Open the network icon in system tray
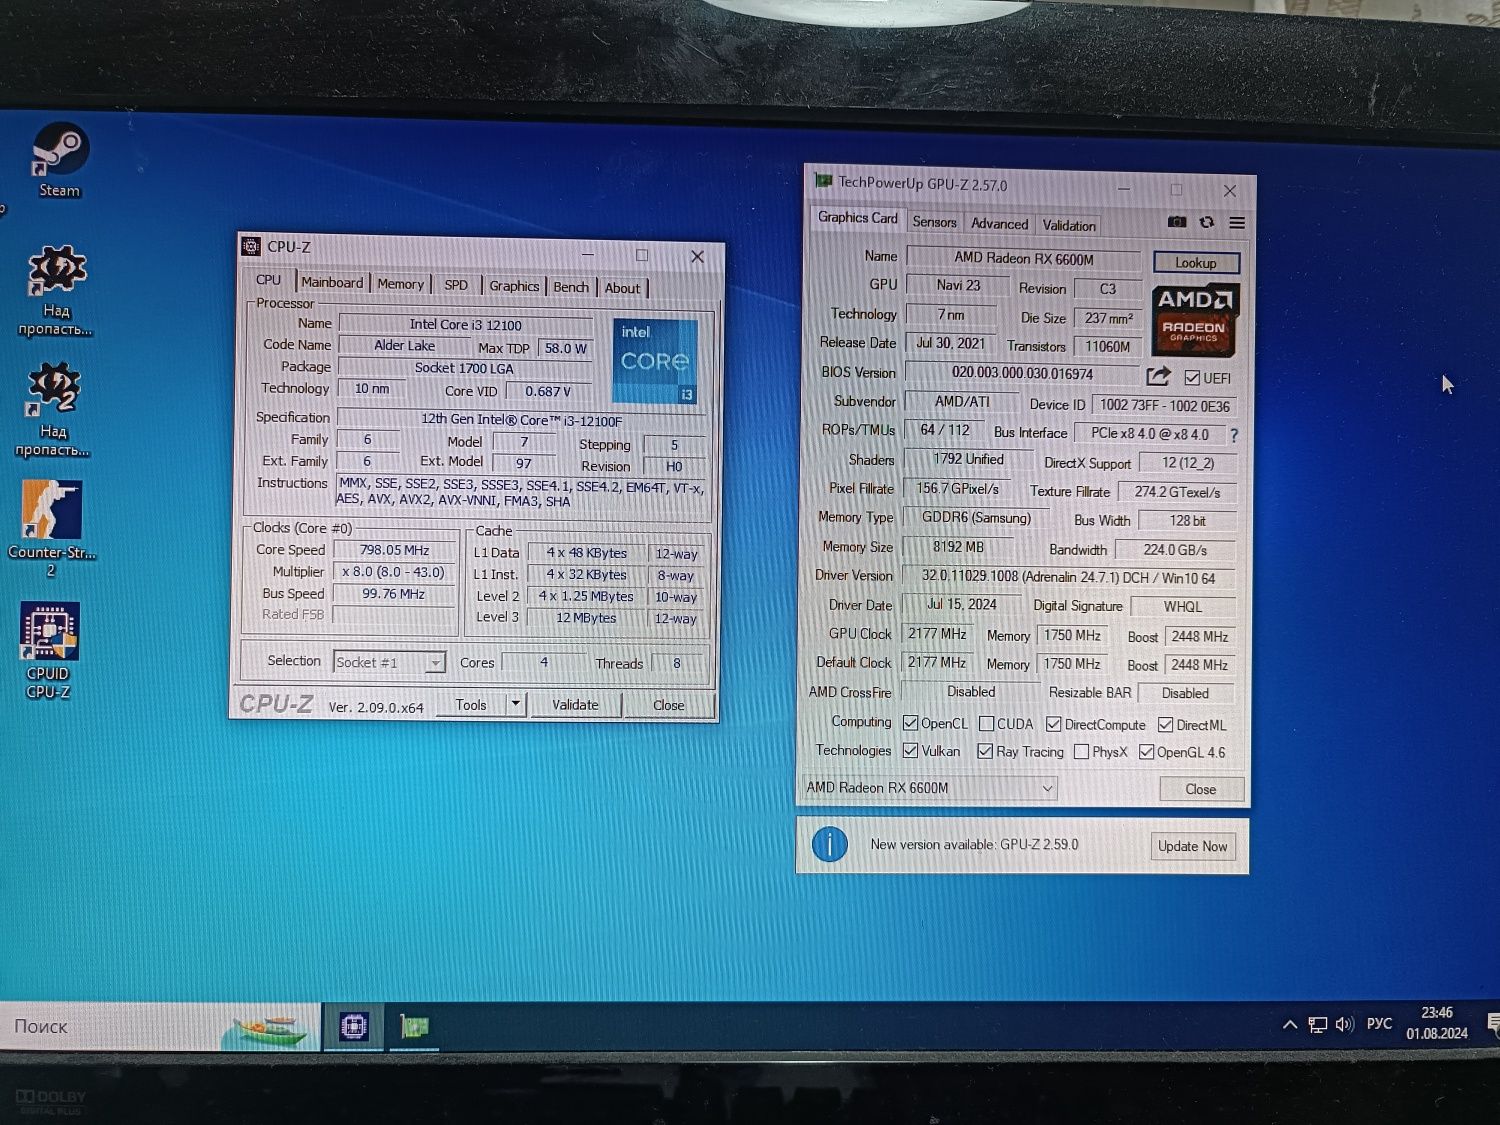Viewport: 1500px width, 1125px height. coord(1318,1025)
